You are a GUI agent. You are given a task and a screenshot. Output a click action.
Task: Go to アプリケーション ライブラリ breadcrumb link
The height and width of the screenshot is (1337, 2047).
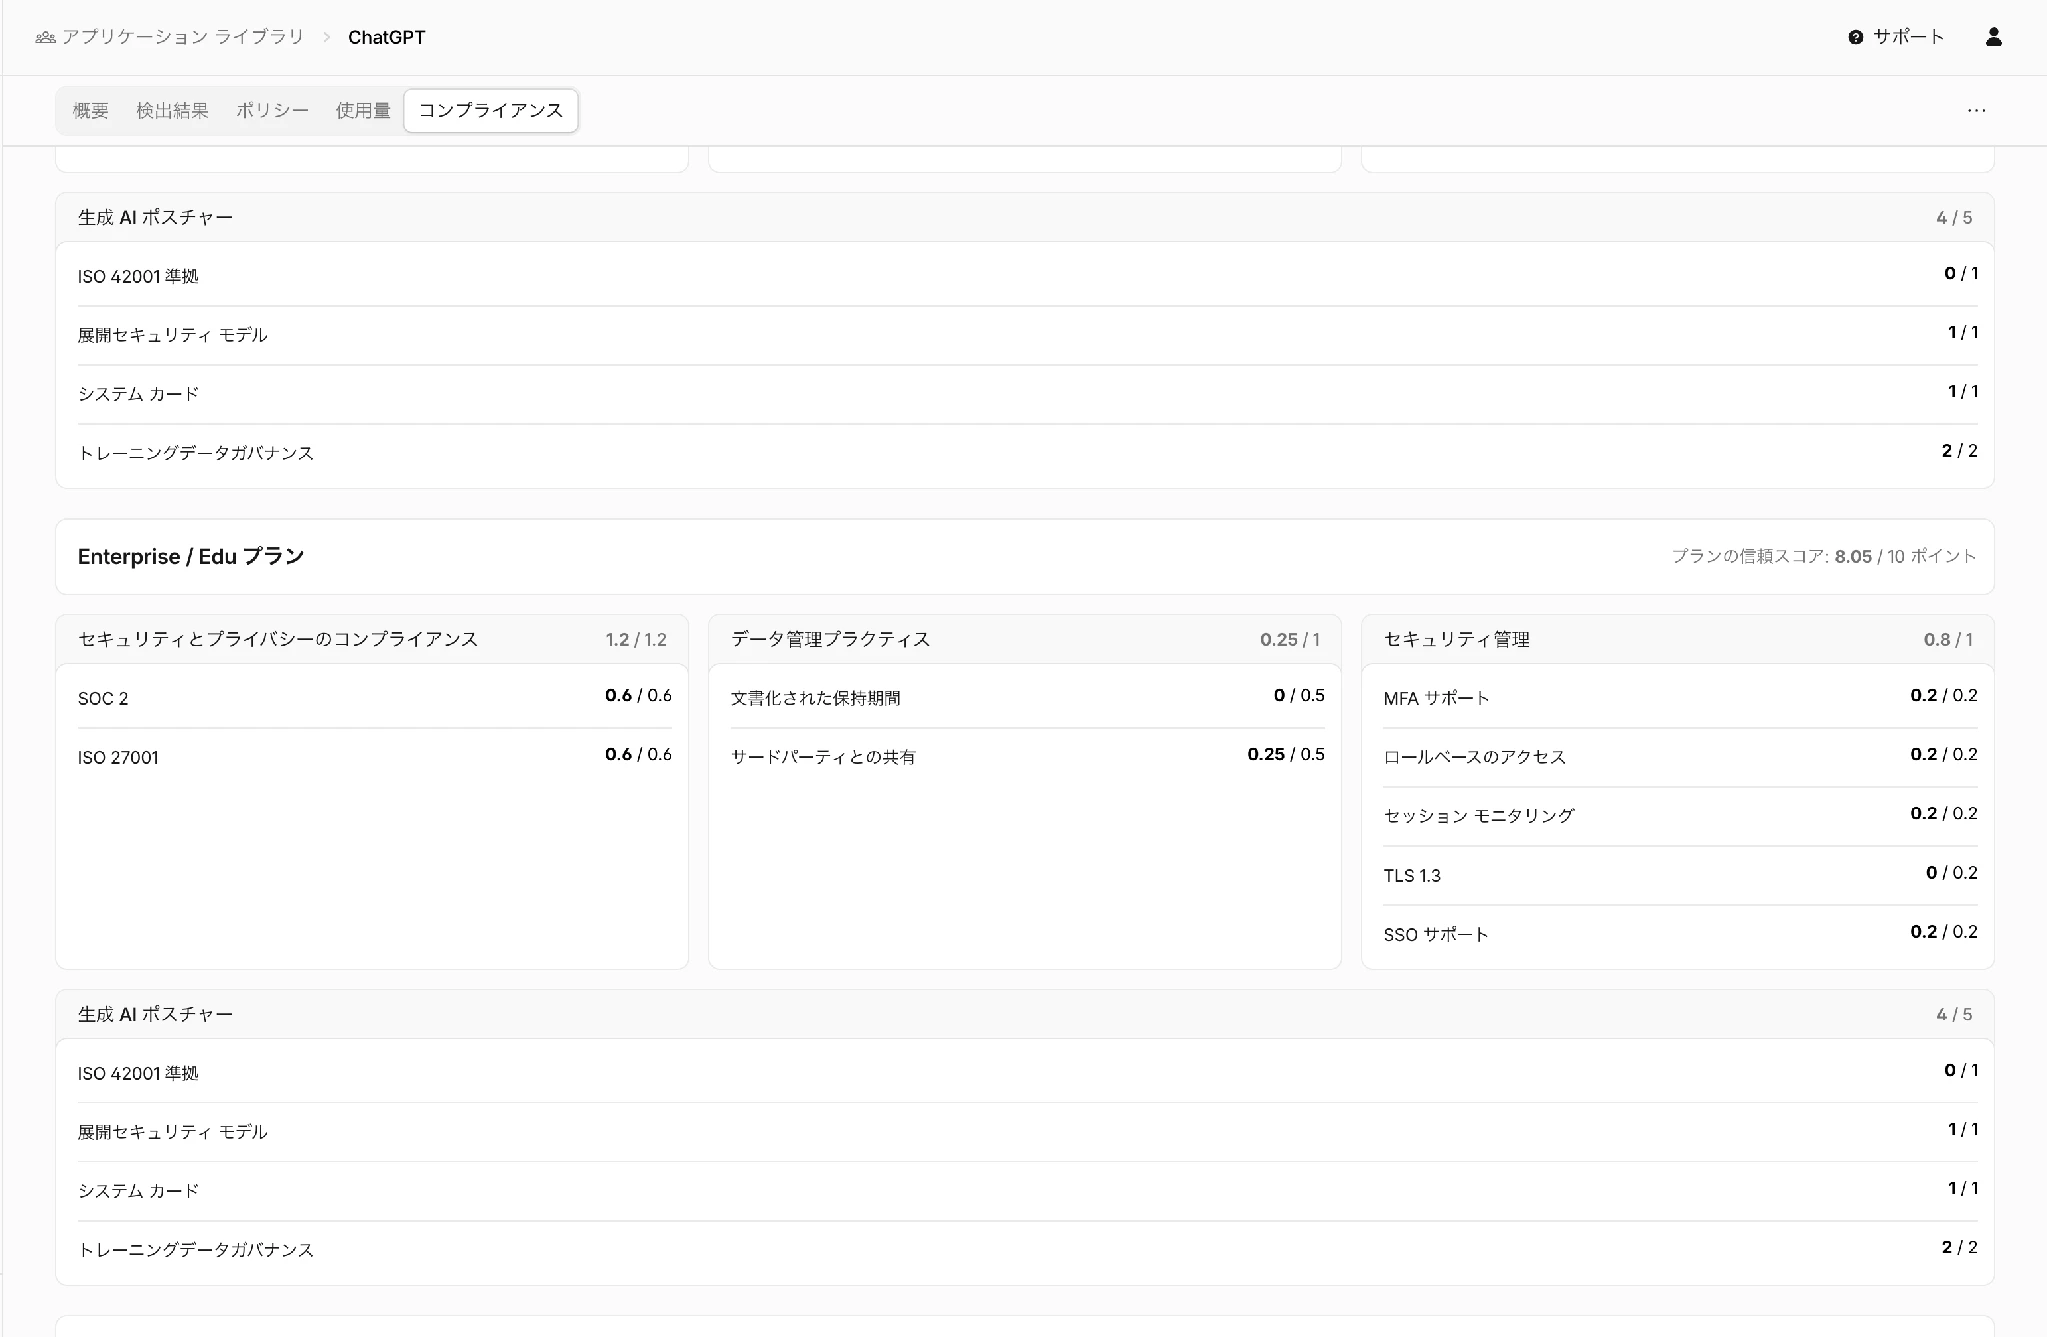tap(183, 37)
